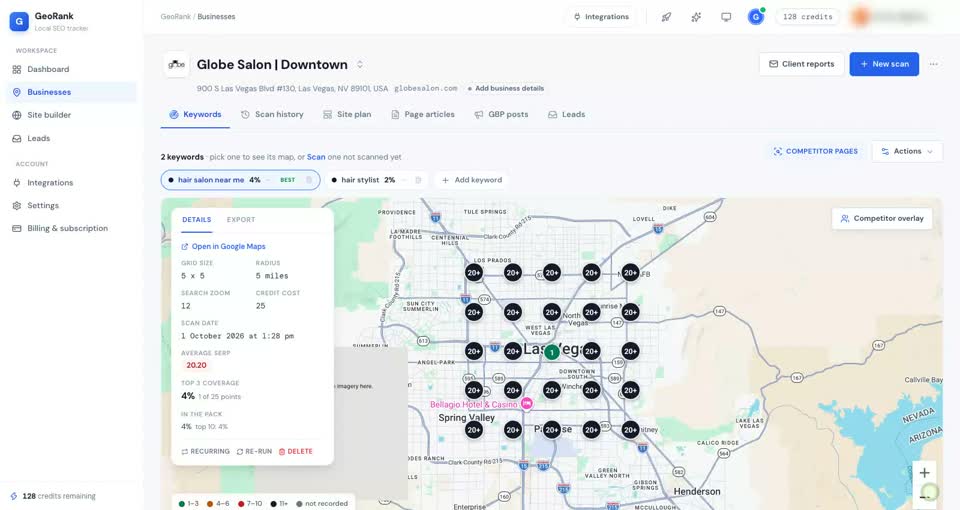
Task: Switch to the Scan history tab
Action: [272, 114]
